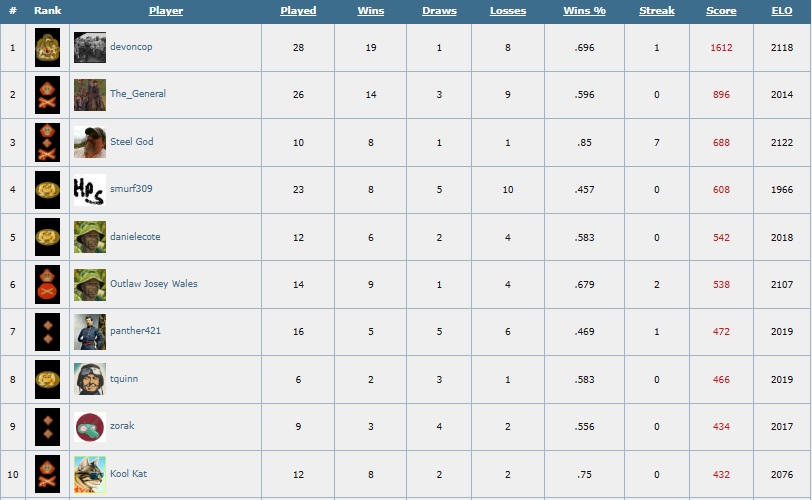Open devoncop's avatar photo
812x500 pixels.
coord(90,48)
